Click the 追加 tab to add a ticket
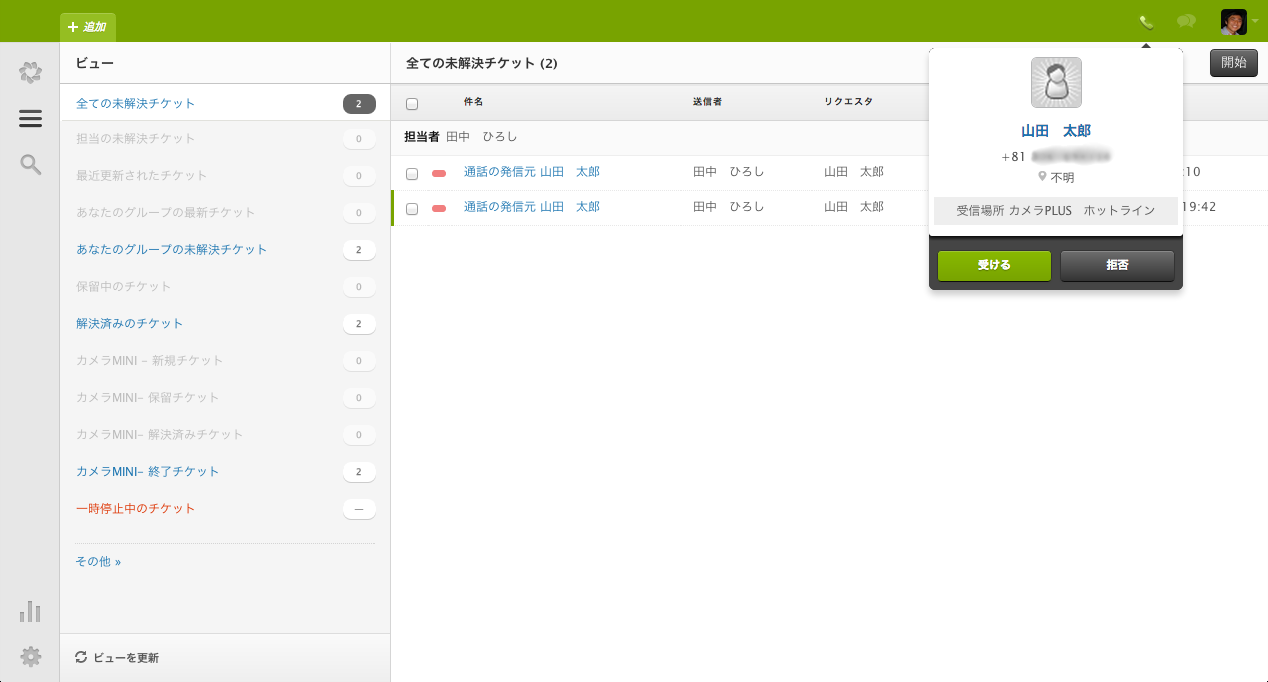The width and height of the screenshot is (1268, 682). coord(88,27)
